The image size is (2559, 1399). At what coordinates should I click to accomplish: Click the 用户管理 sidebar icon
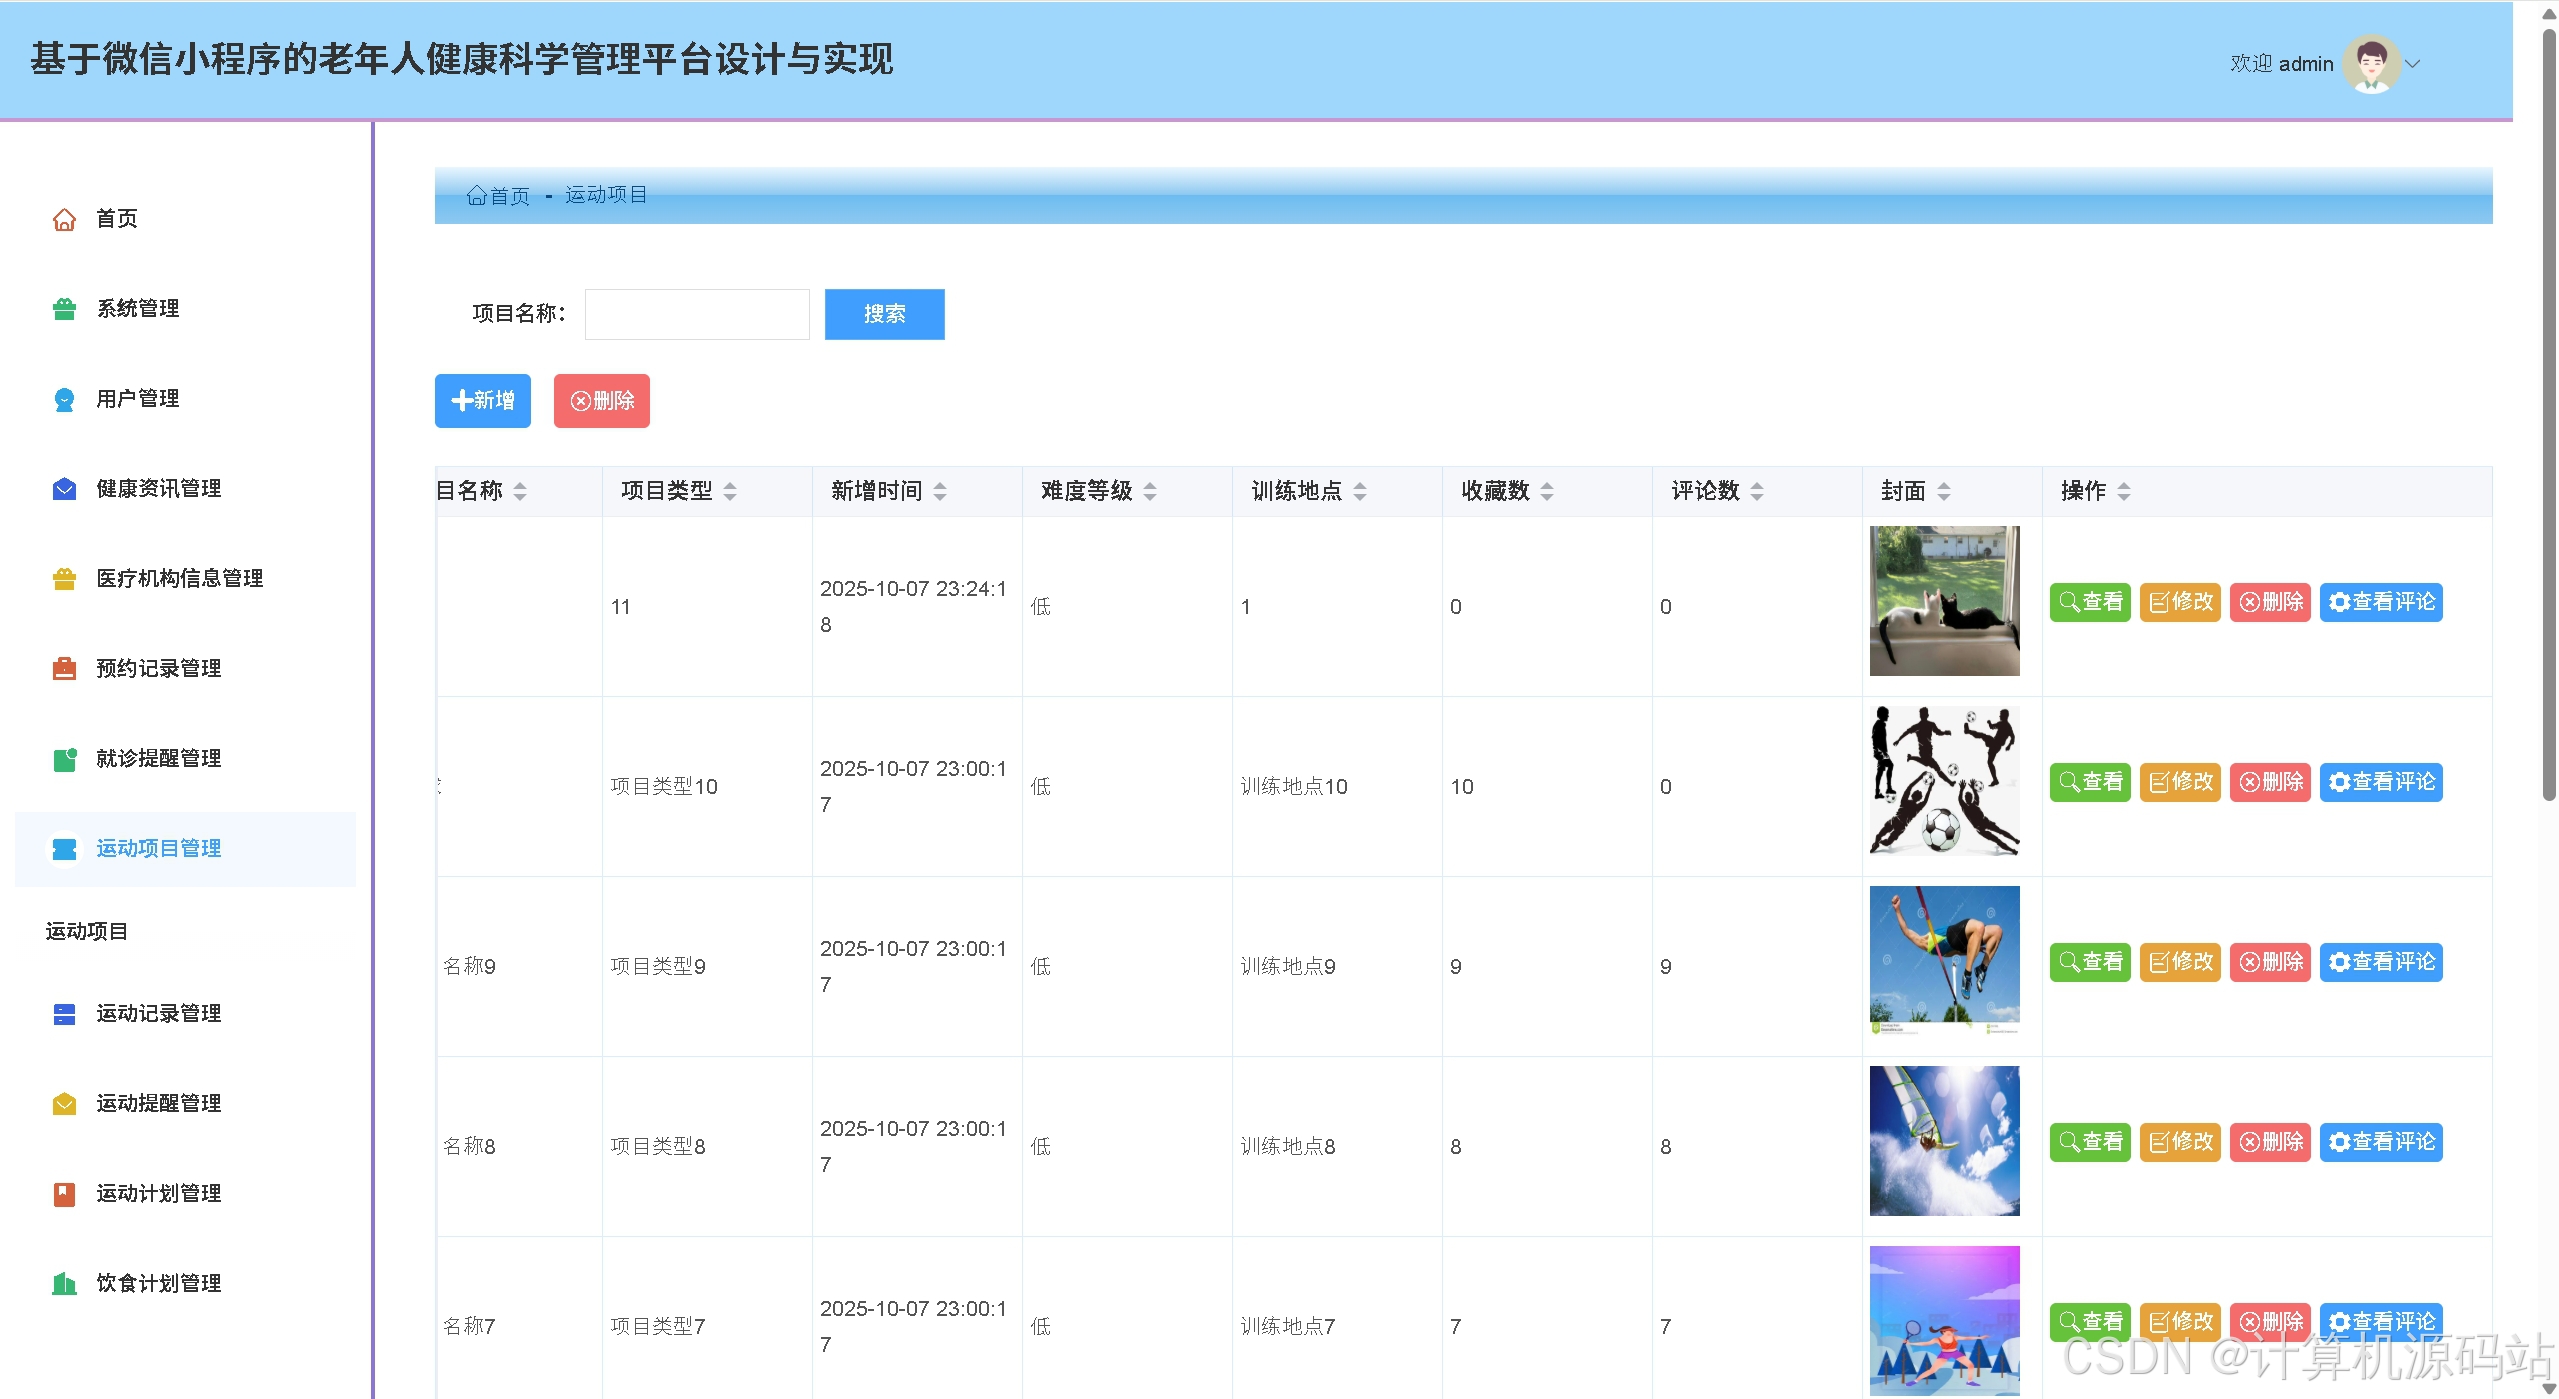[x=64, y=399]
